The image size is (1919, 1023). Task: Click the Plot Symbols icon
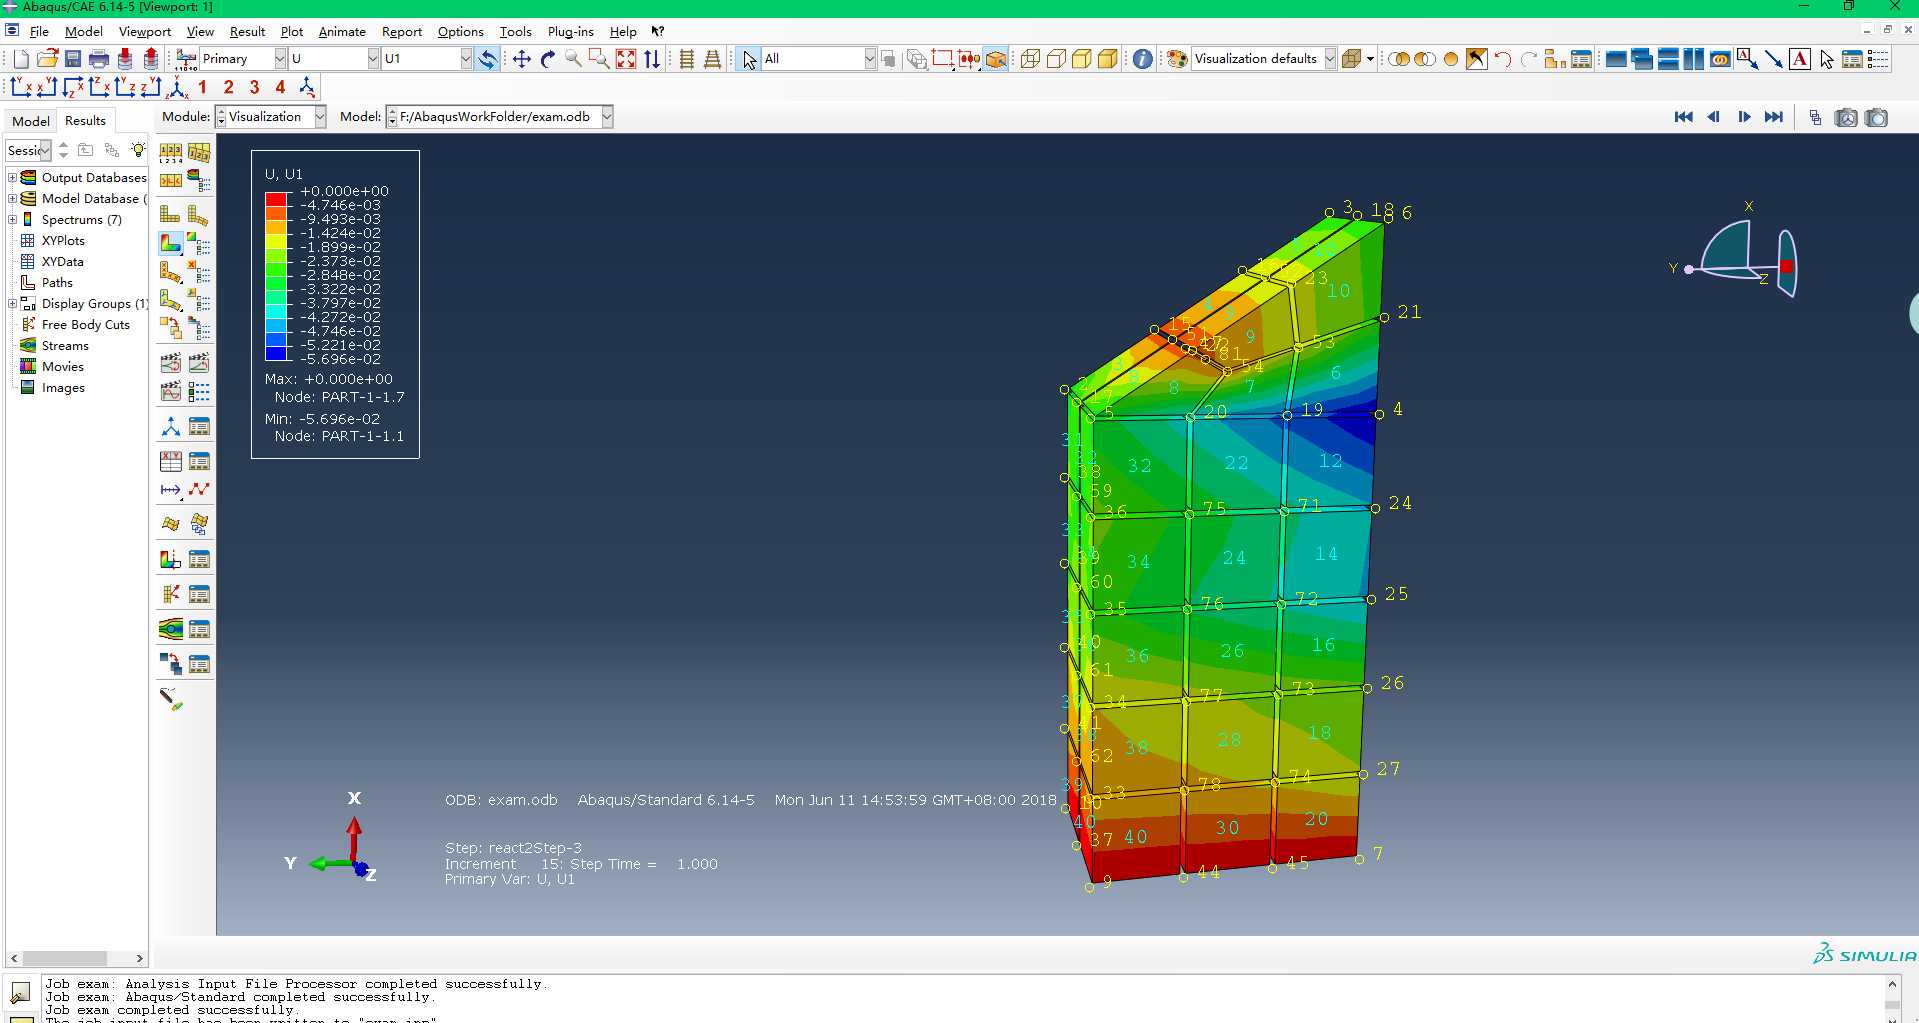171,272
